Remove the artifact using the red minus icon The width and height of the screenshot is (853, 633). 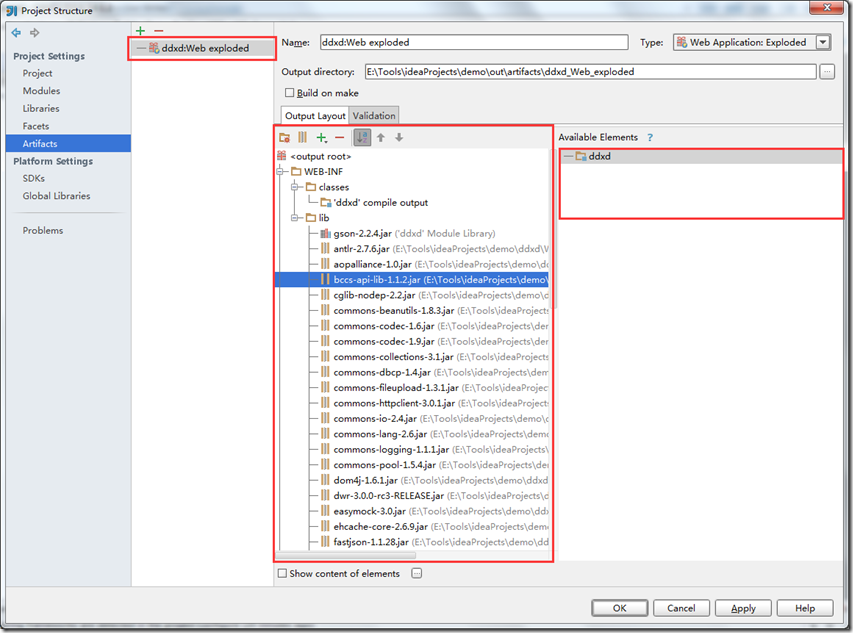coord(157,30)
